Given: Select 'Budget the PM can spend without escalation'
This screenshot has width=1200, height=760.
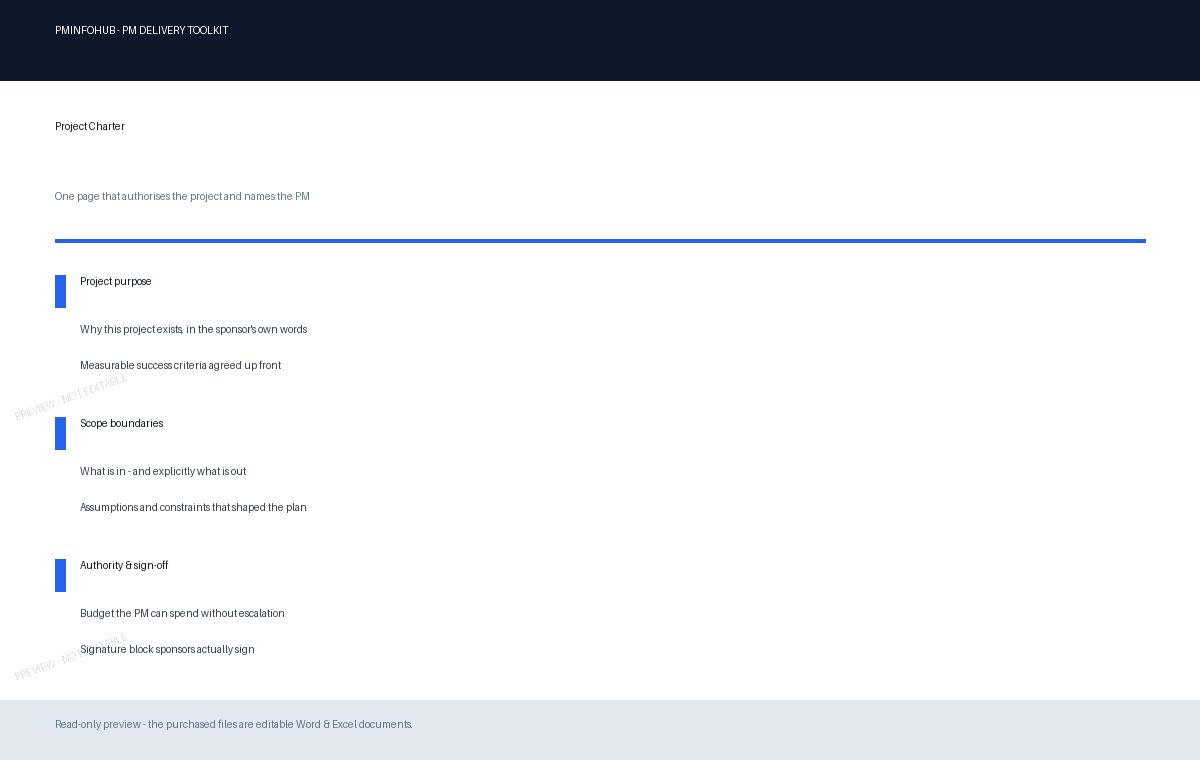Looking at the screenshot, I should 182,613.
